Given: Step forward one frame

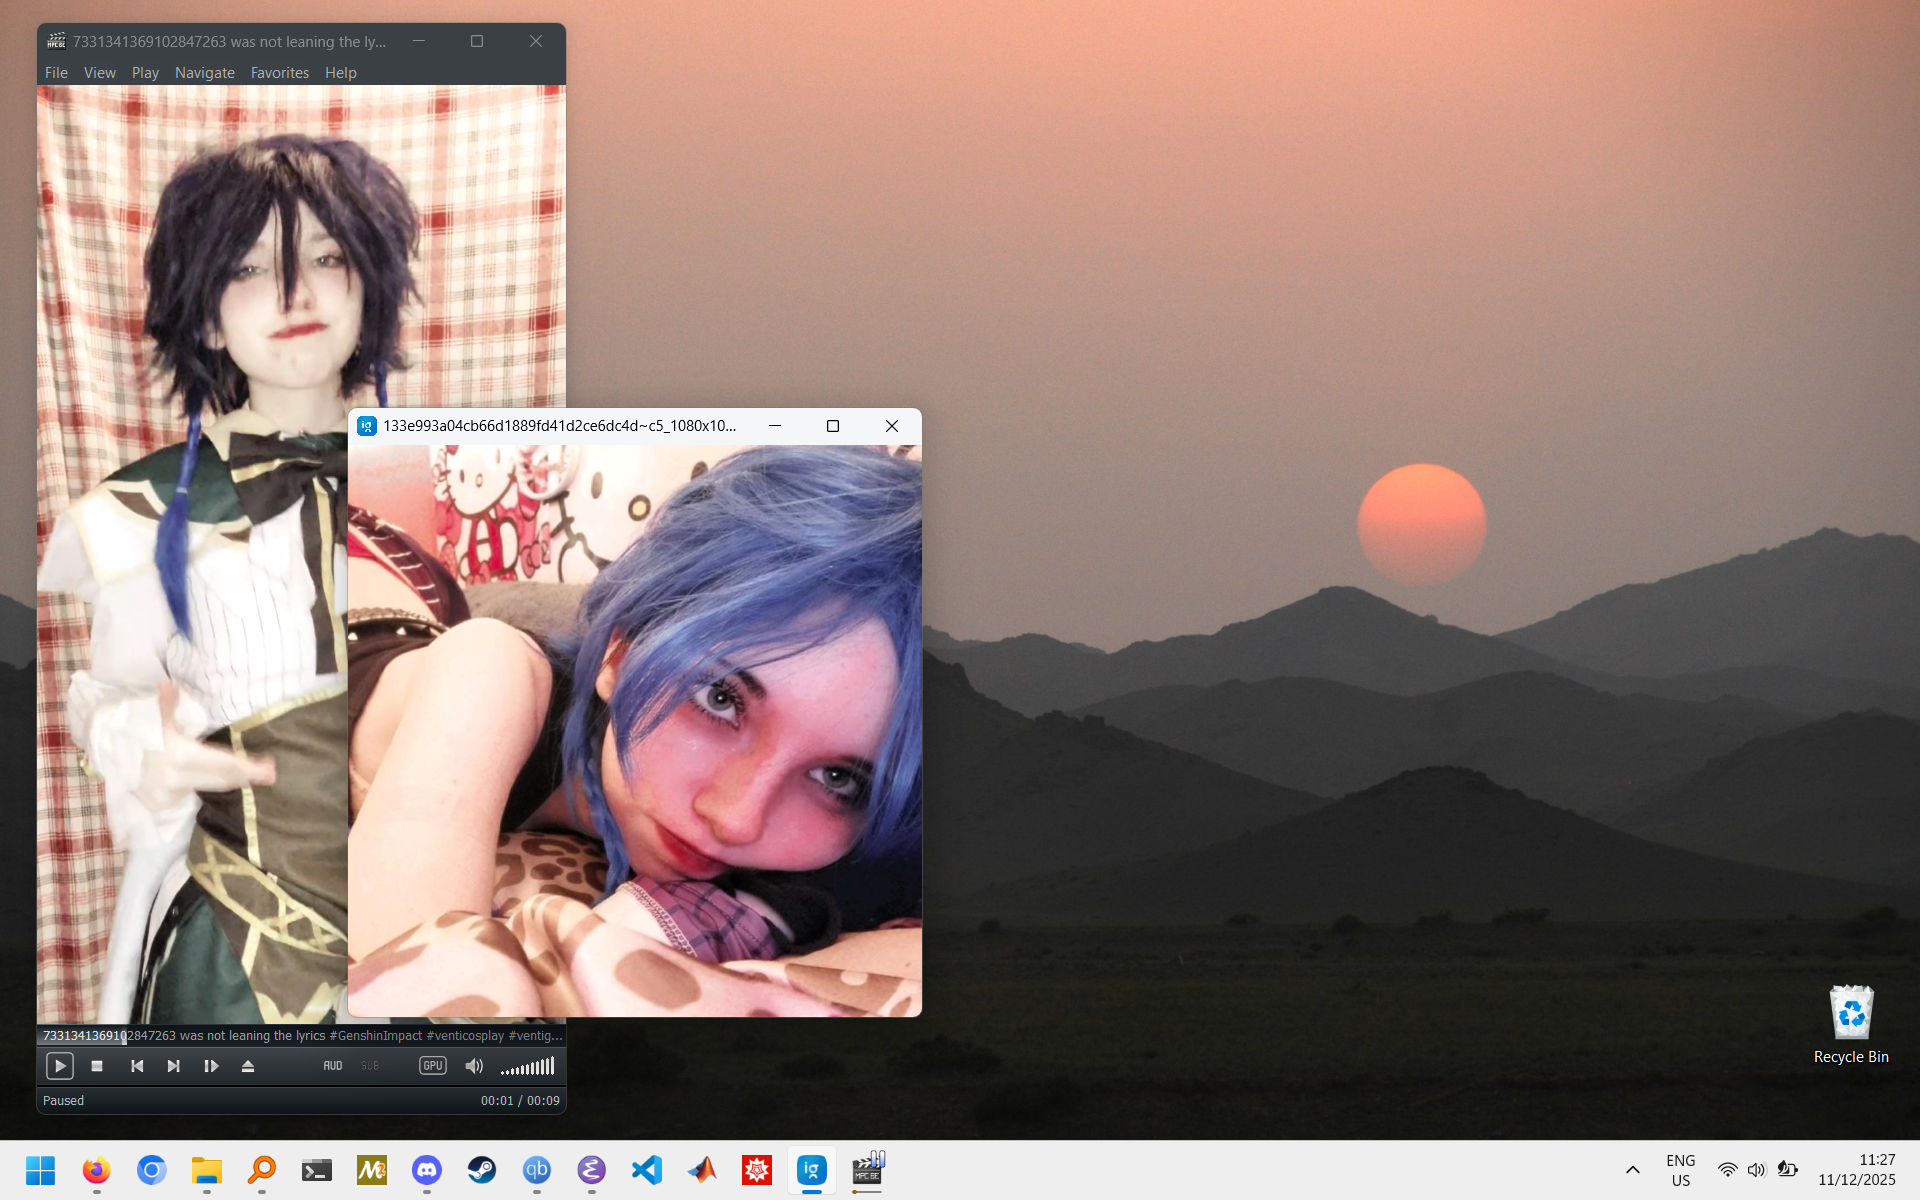Looking at the screenshot, I should tap(211, 1066).
